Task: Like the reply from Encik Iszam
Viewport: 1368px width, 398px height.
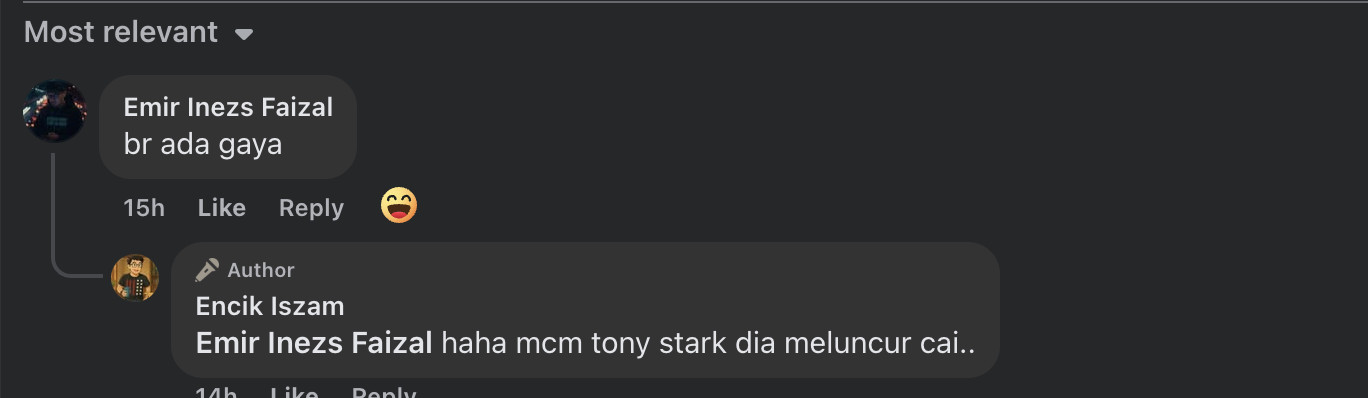Action: coord(294,392)
